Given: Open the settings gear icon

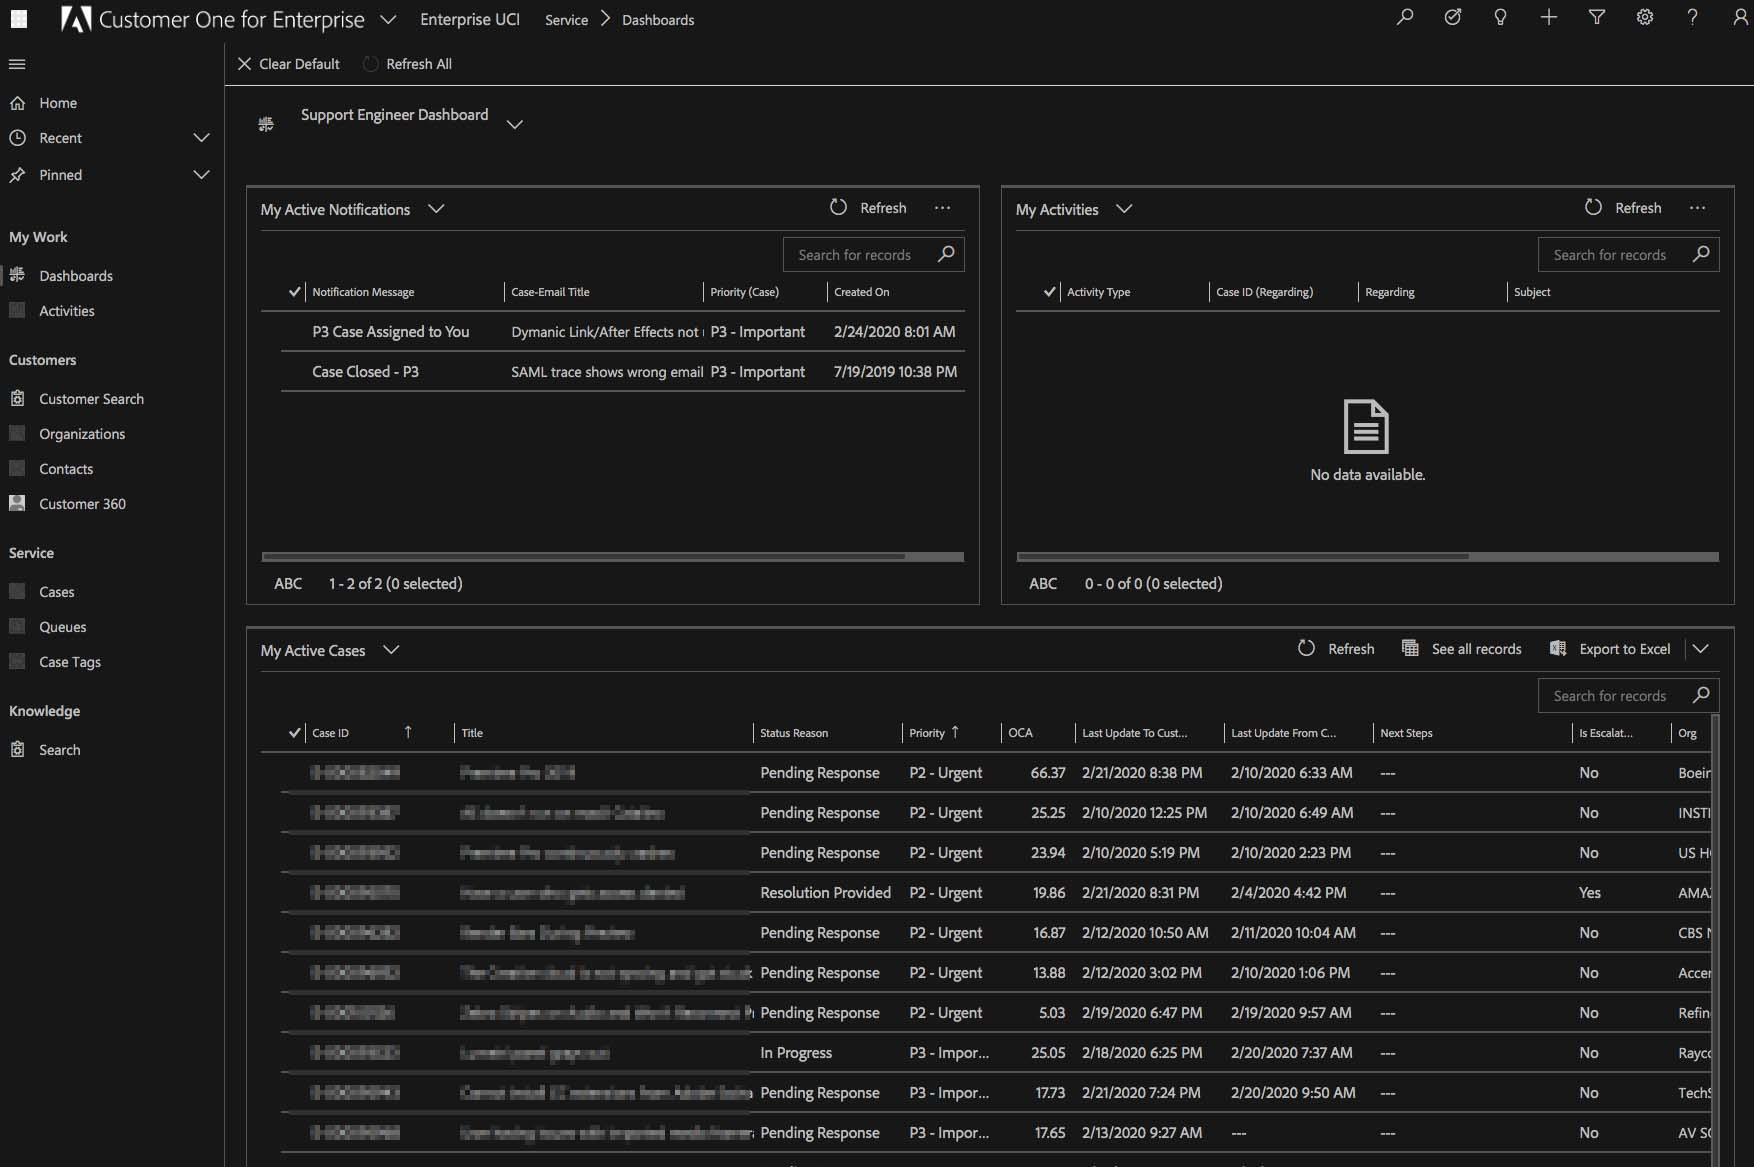Looking at the screenshot, I should [1644, 18].
